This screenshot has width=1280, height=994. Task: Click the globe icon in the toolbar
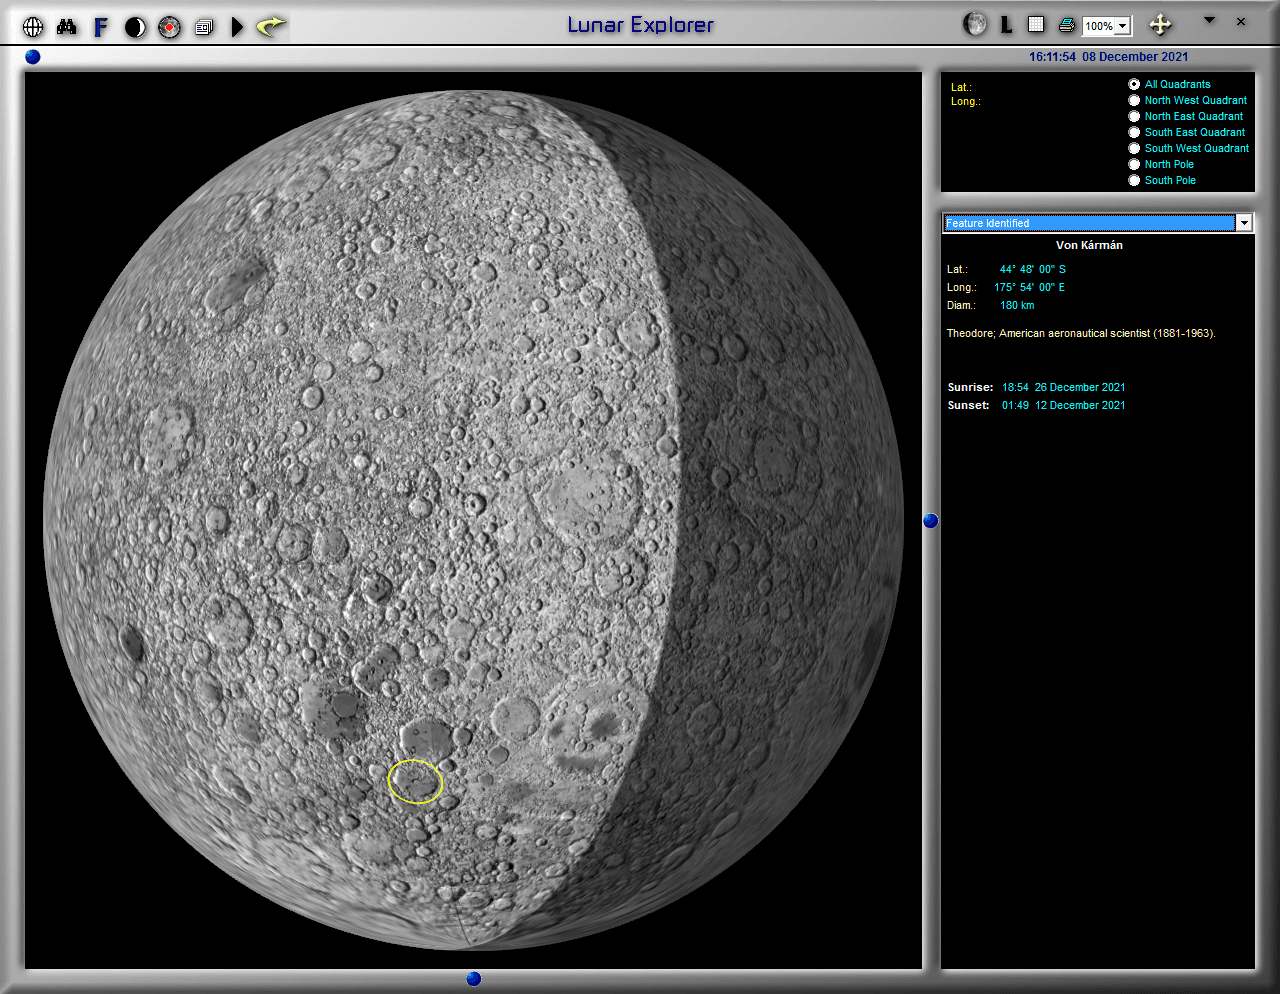click(x=33, y=27)
